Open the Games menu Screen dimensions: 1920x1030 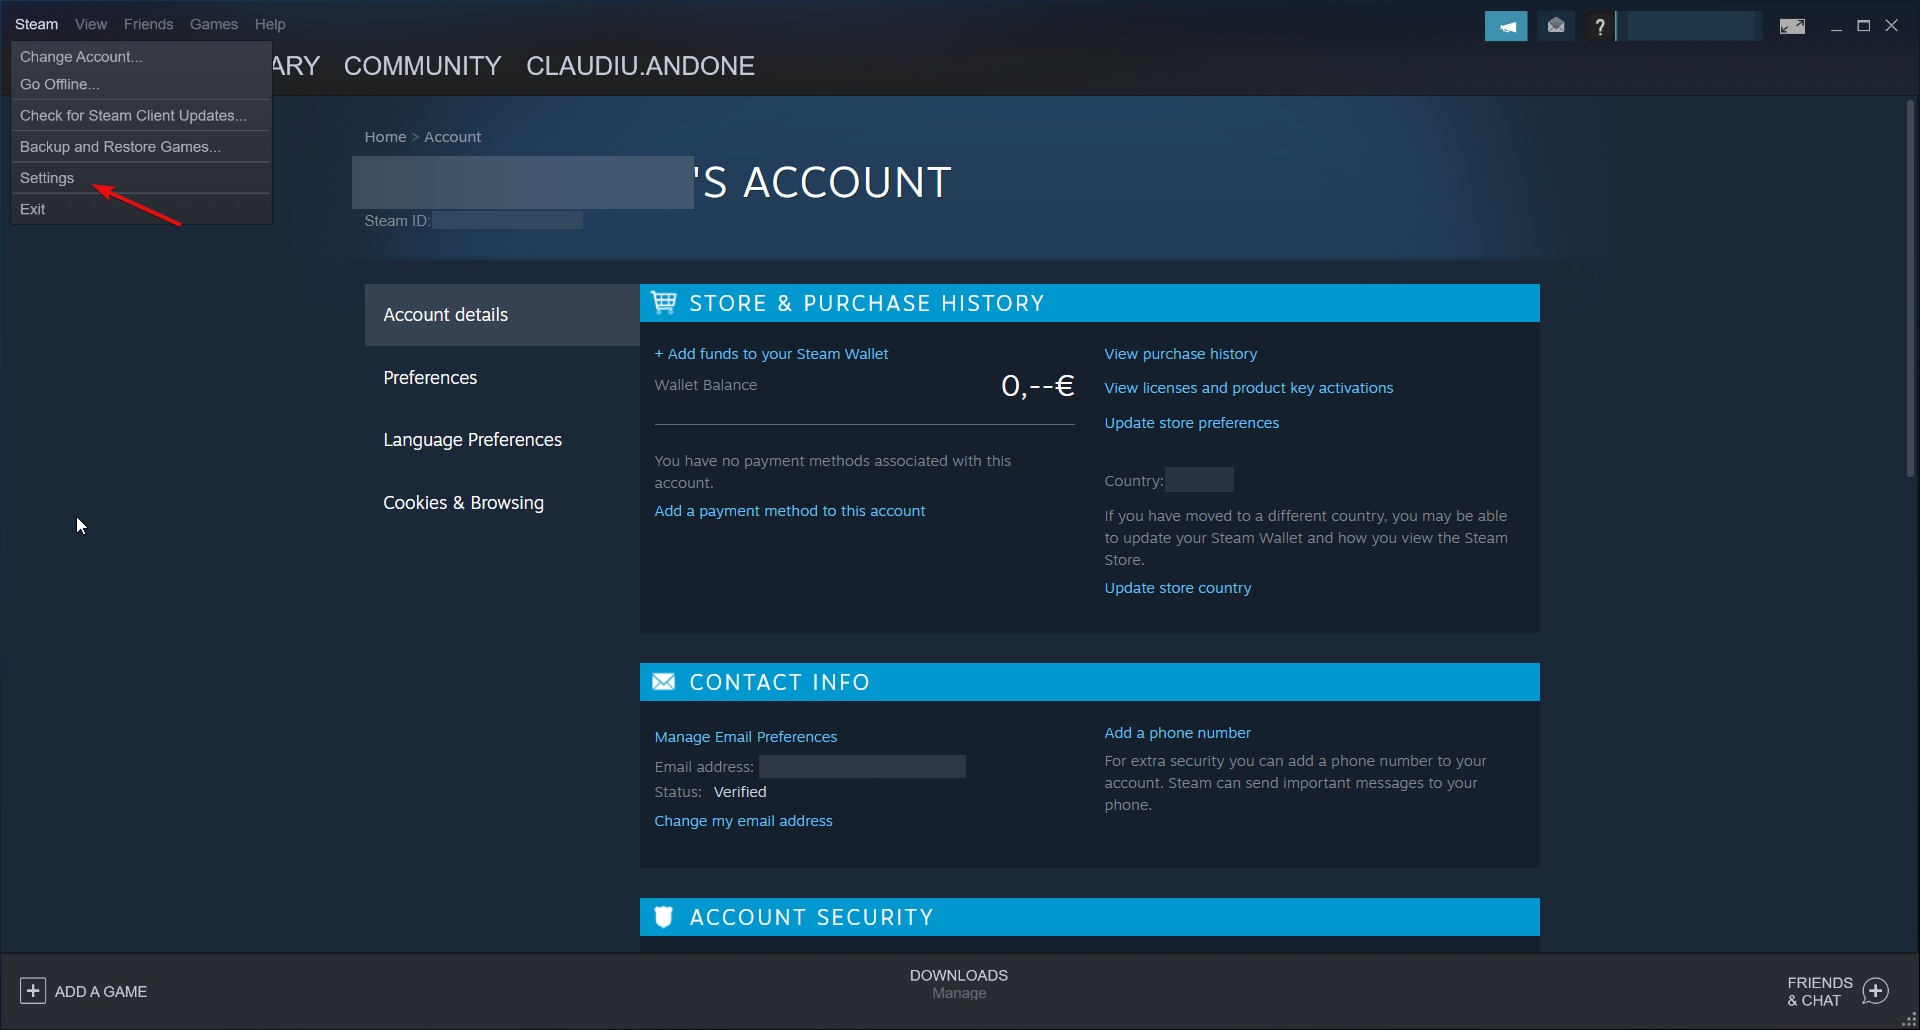tap(214, 24)
